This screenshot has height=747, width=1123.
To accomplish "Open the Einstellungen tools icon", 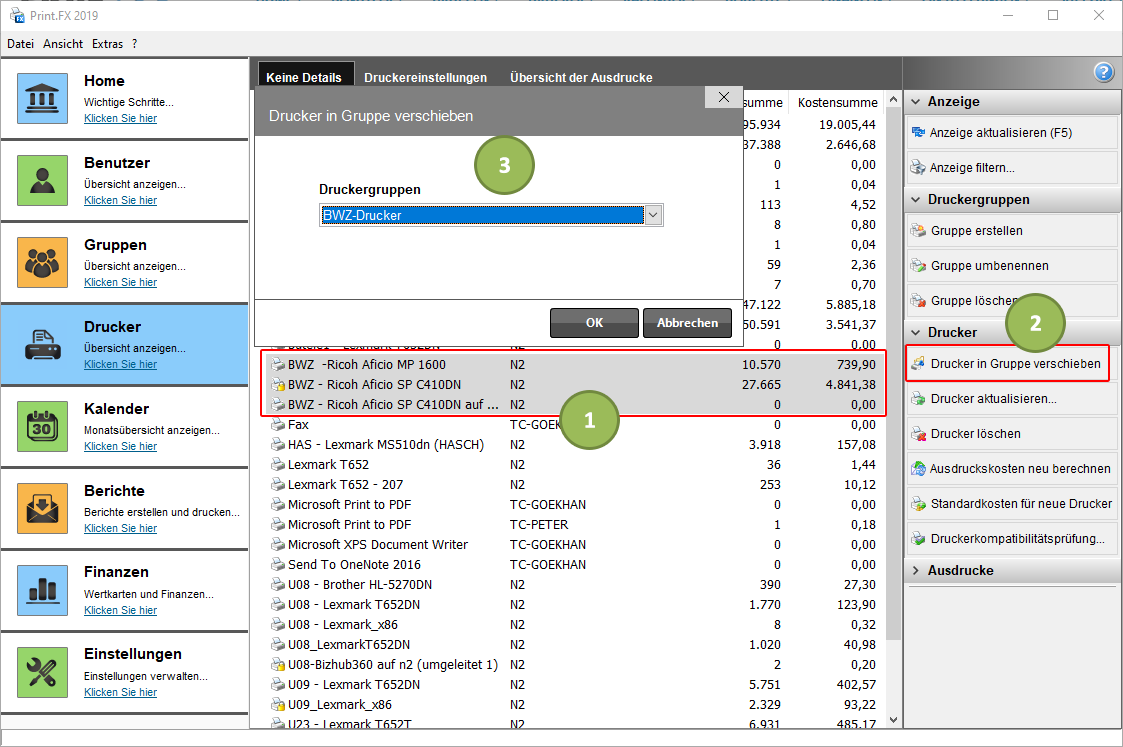I will click(x=42, y=673).
